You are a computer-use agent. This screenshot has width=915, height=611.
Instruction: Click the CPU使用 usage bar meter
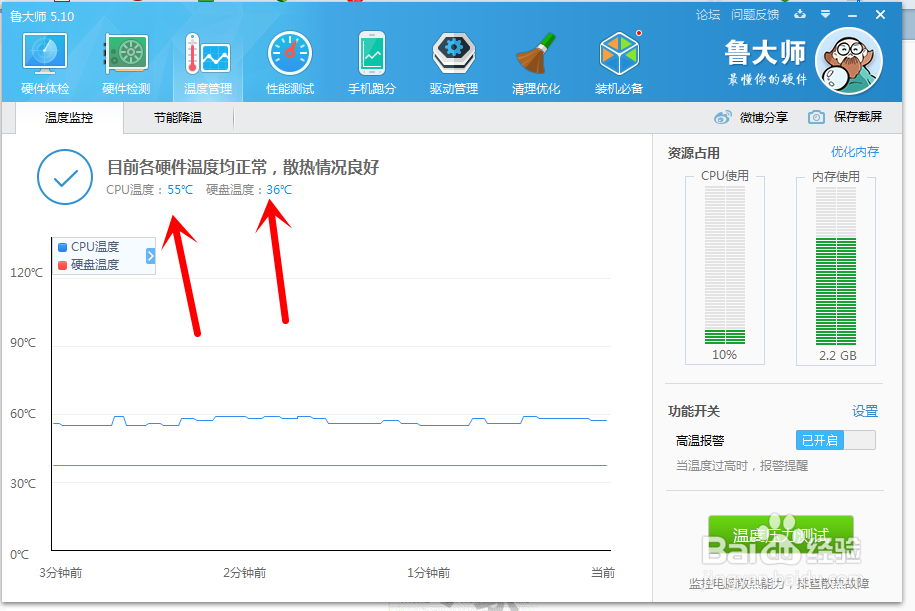click(x=725, y=265)
